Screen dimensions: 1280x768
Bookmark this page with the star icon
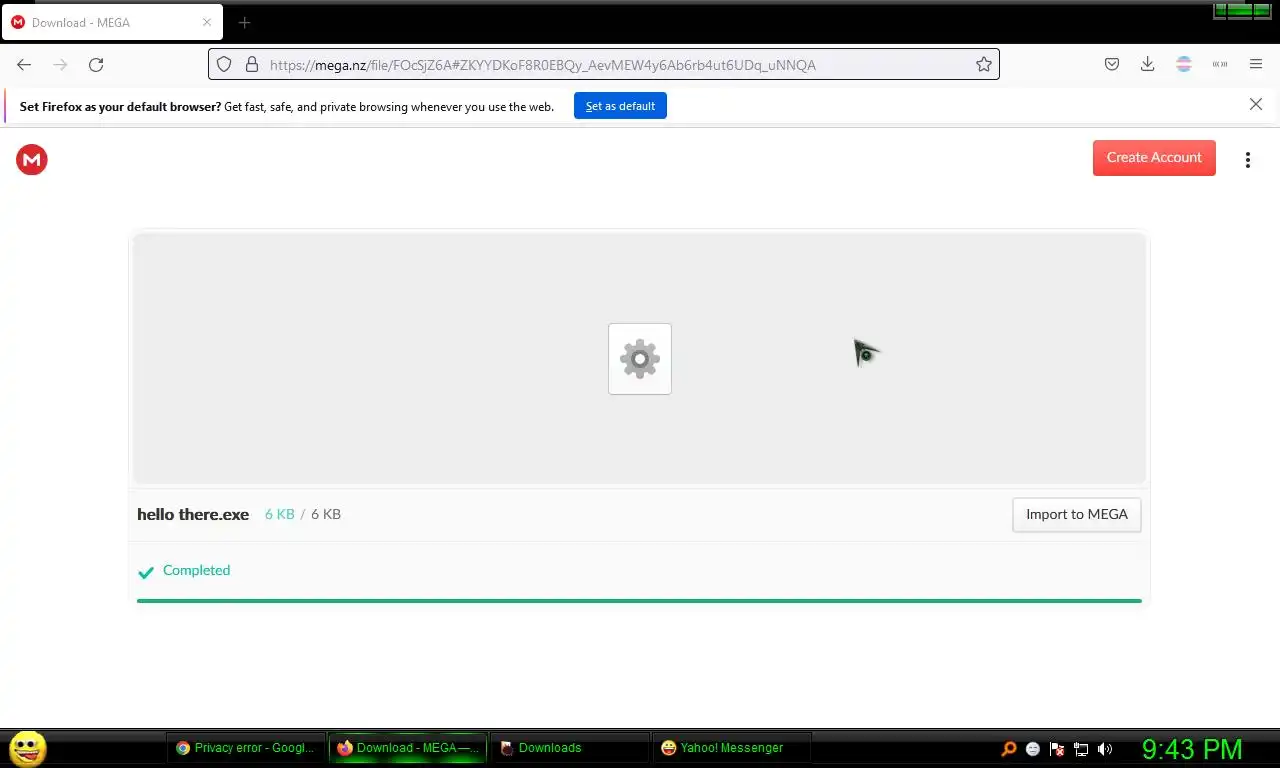[x=984, y=64]
